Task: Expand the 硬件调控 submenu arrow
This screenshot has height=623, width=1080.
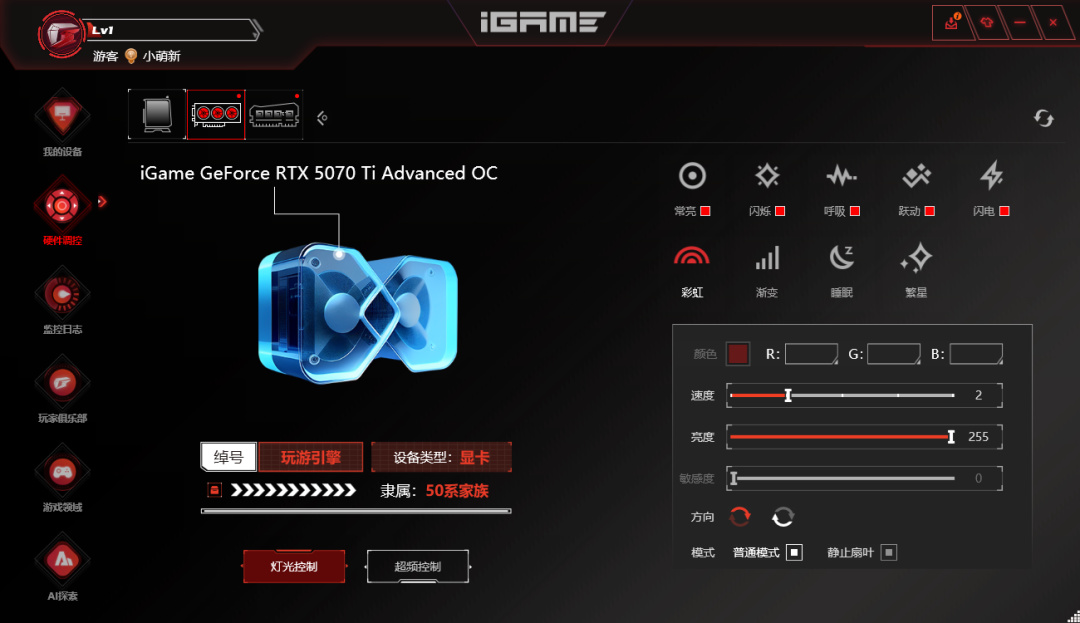Action: pos(102,202)
